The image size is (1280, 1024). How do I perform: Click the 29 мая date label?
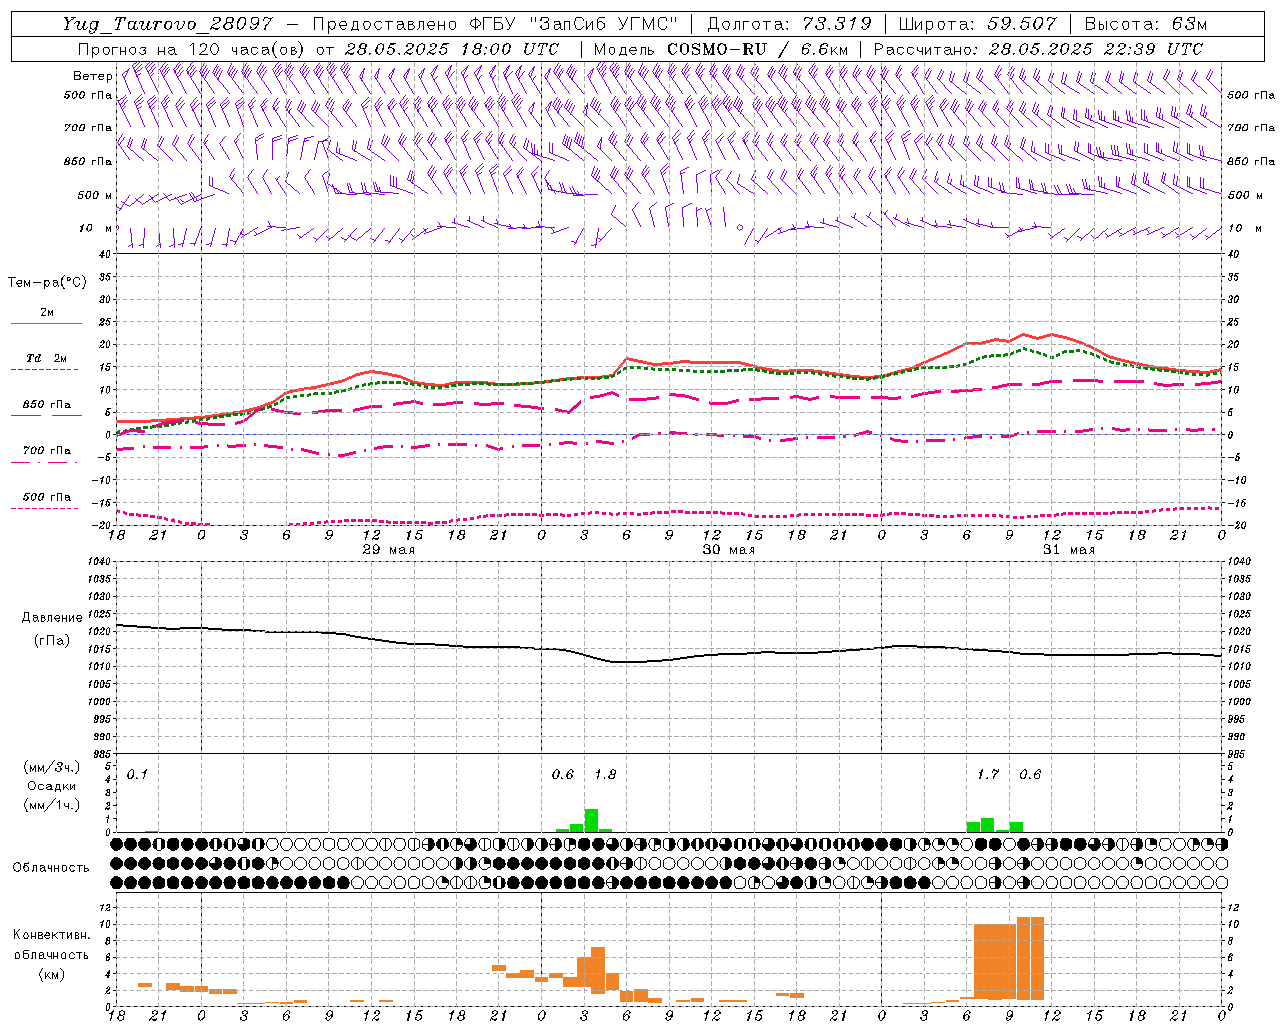[x=388, y=550]
